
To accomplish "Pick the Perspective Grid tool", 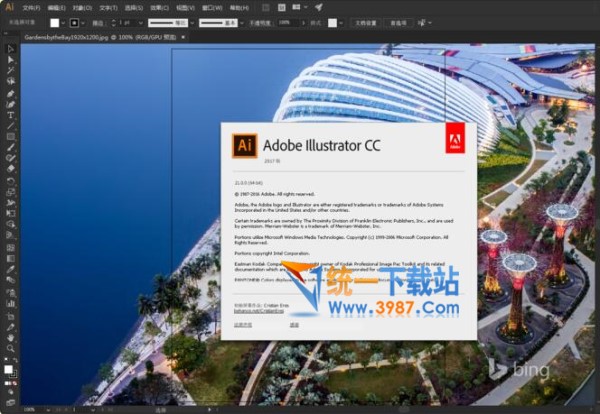I will 10,235.
